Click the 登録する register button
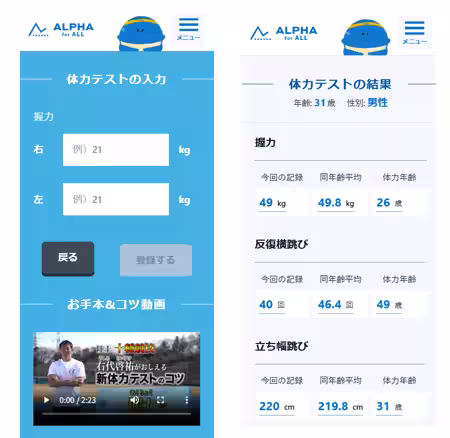This screenshot has height=438, width=450. point(156,260)
